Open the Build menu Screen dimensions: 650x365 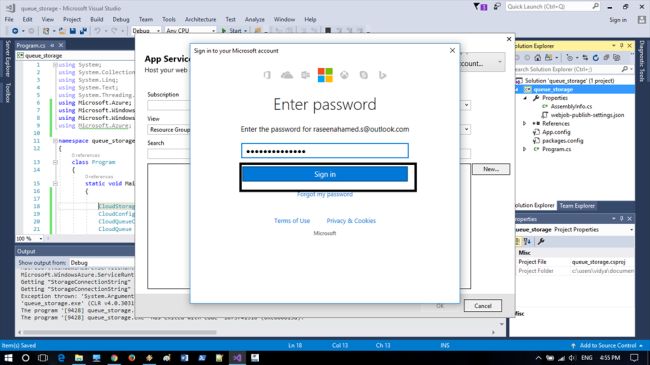coord(97,19)
